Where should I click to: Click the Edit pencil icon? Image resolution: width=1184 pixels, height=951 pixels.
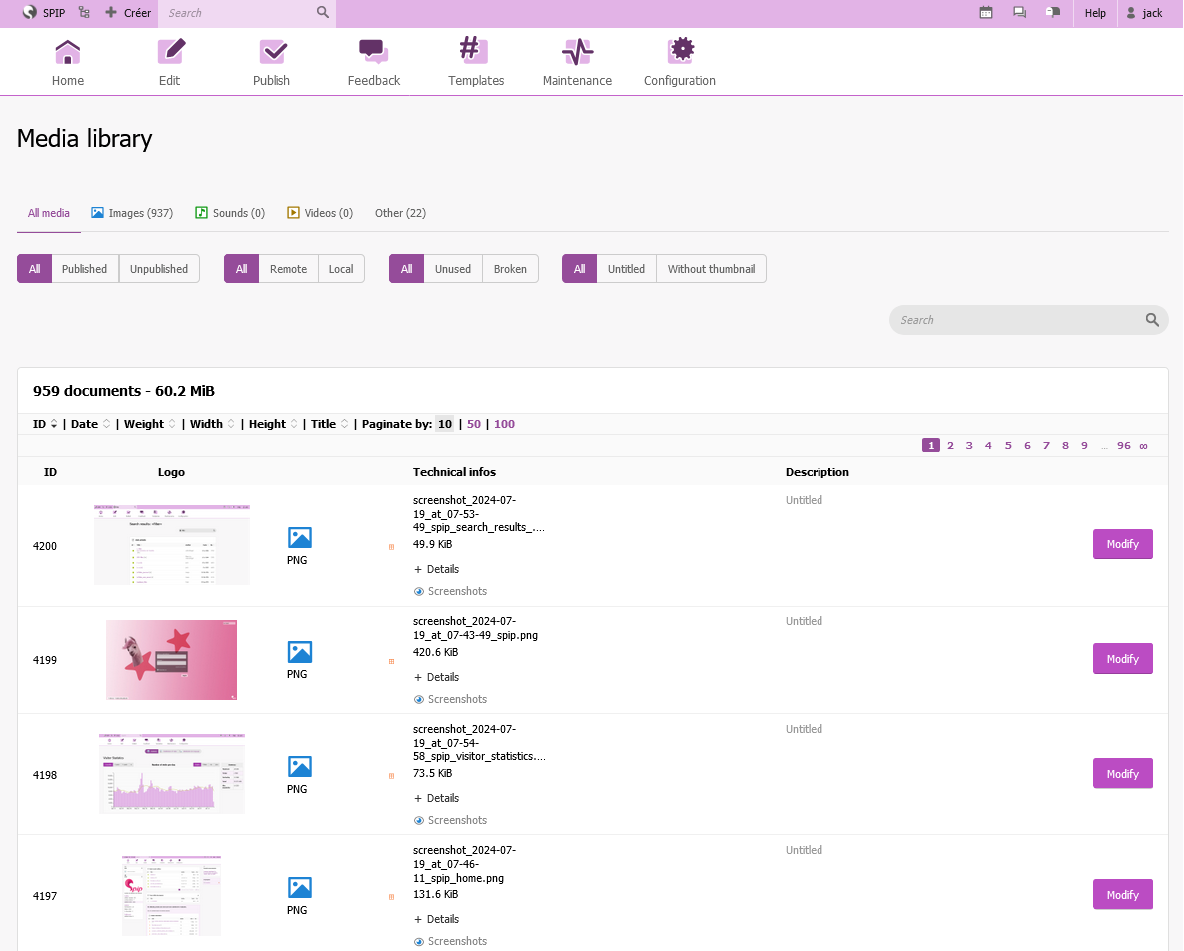(170, 52)
